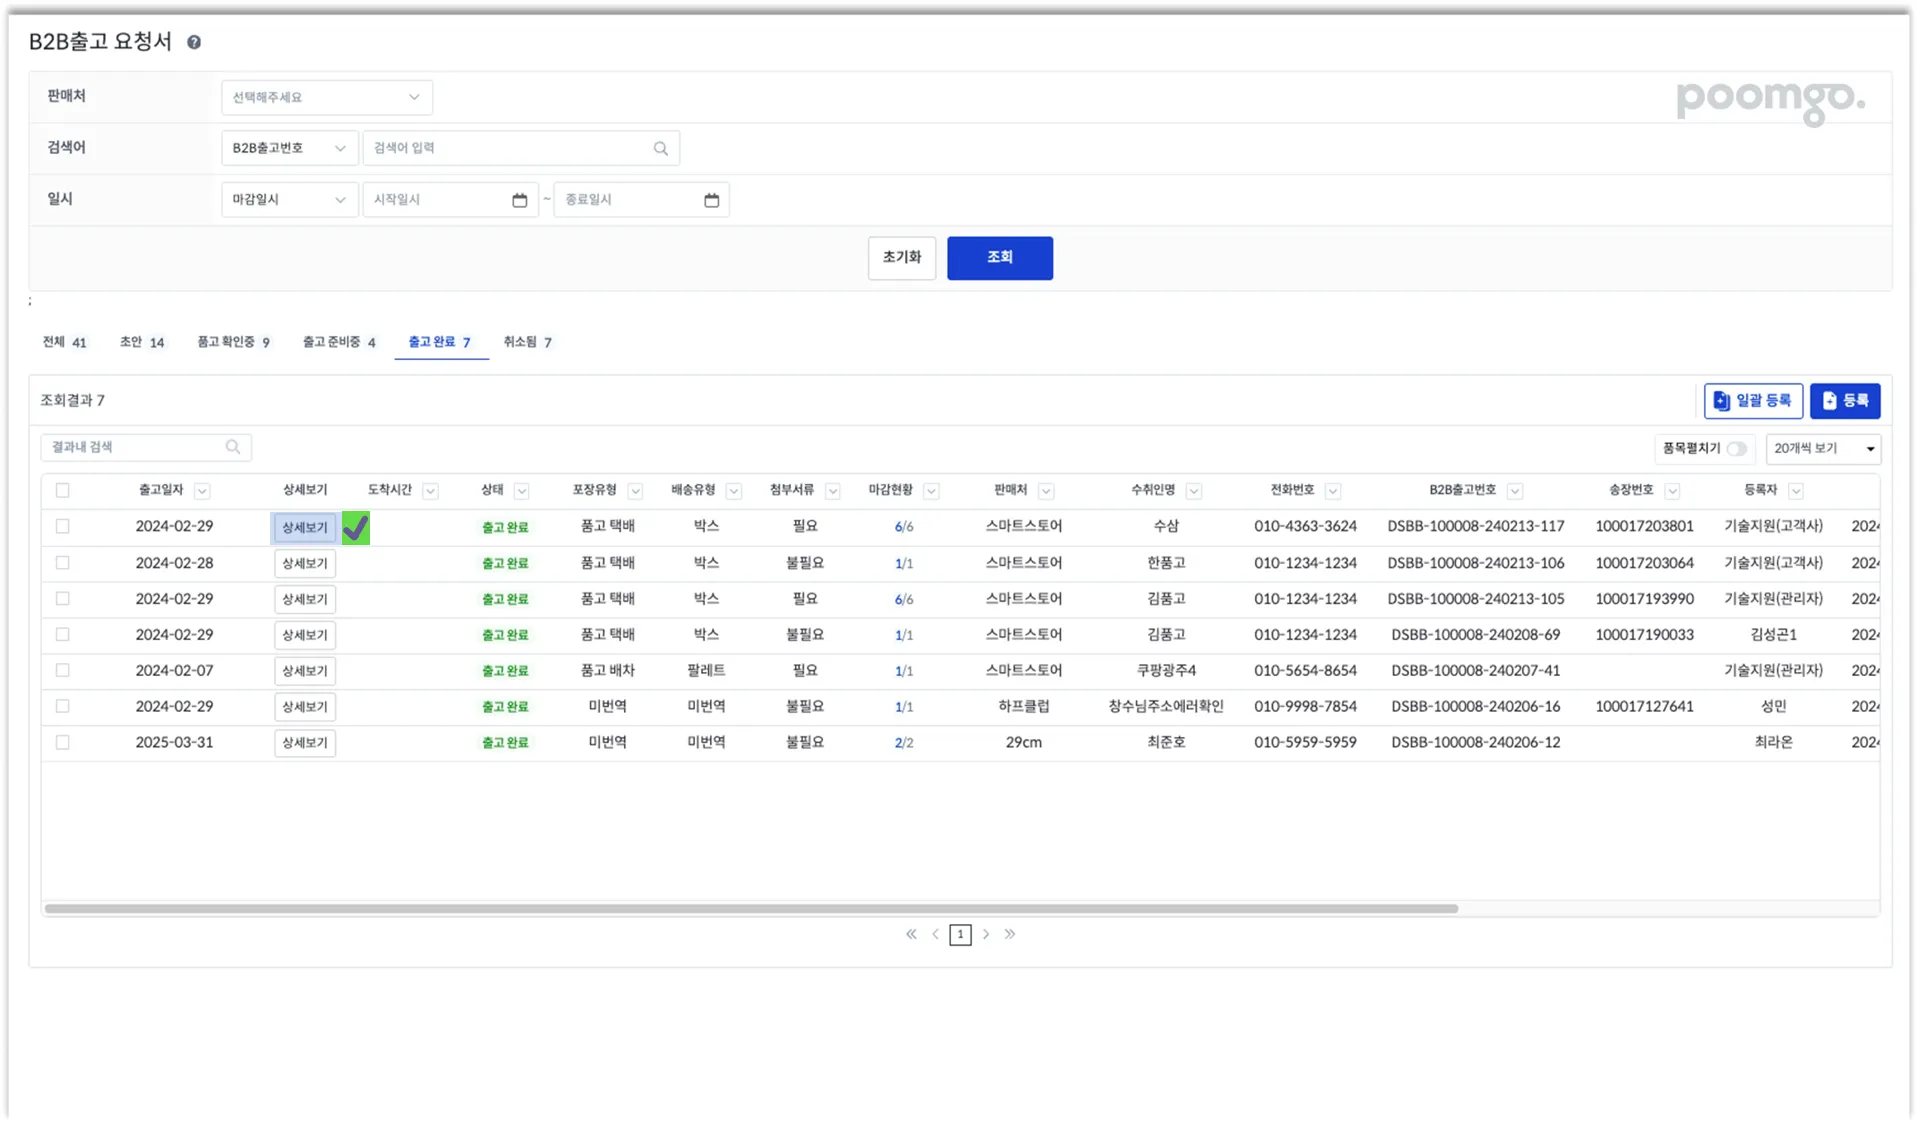Open the 판매처 column filter icon
This screenshot has height=1125, width=1918.
1046,491
